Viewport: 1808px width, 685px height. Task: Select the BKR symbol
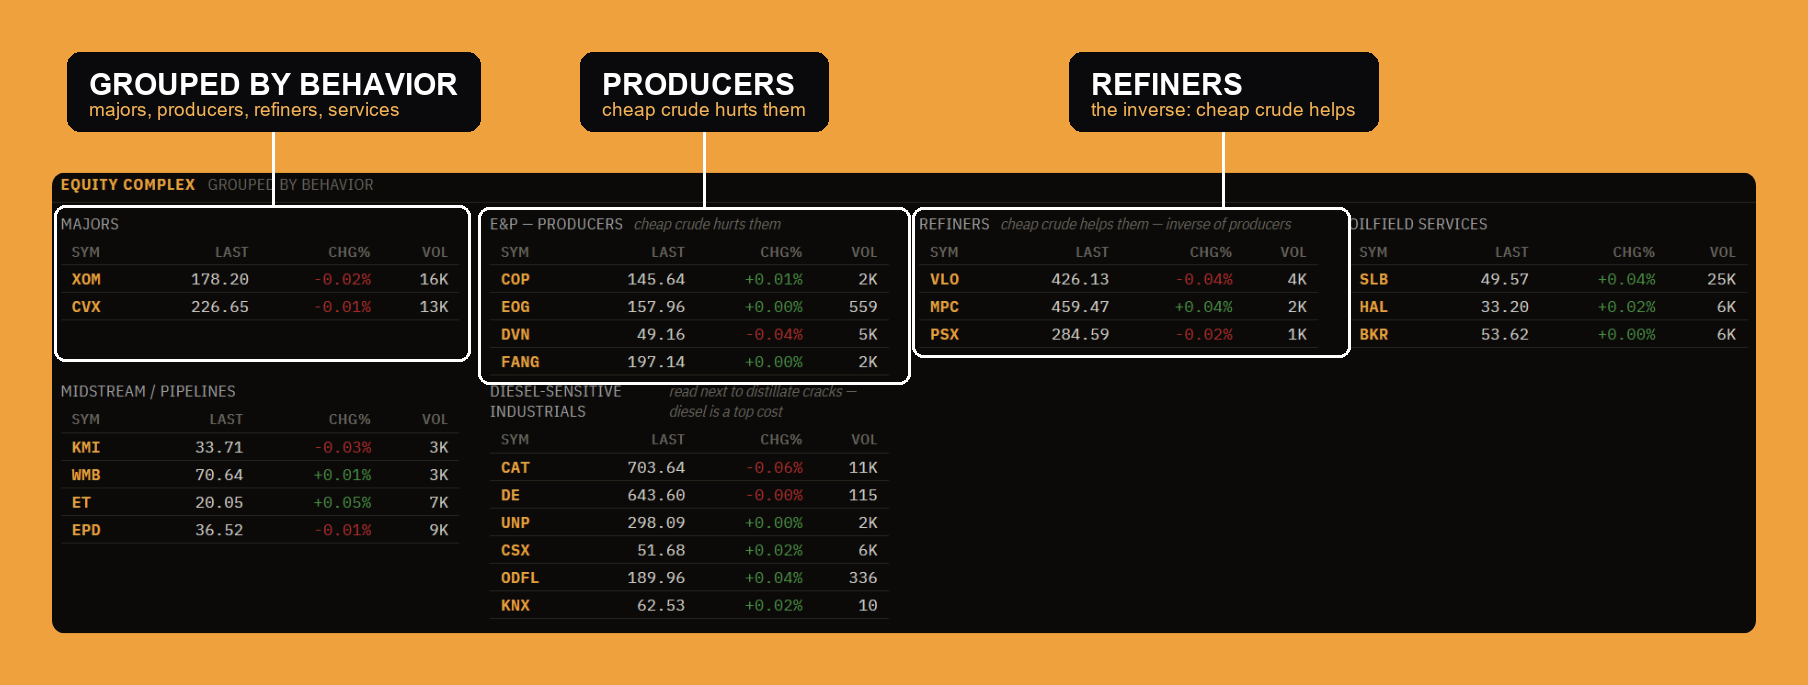pos(1373,335)
